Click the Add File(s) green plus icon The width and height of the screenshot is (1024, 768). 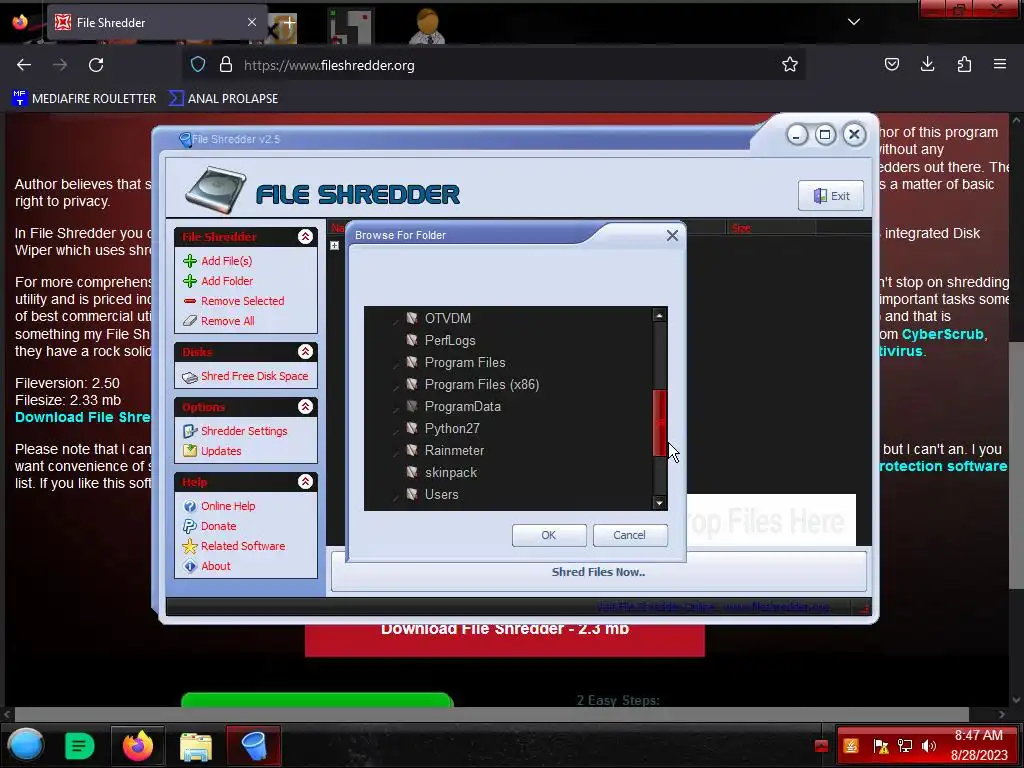point(189,261)
